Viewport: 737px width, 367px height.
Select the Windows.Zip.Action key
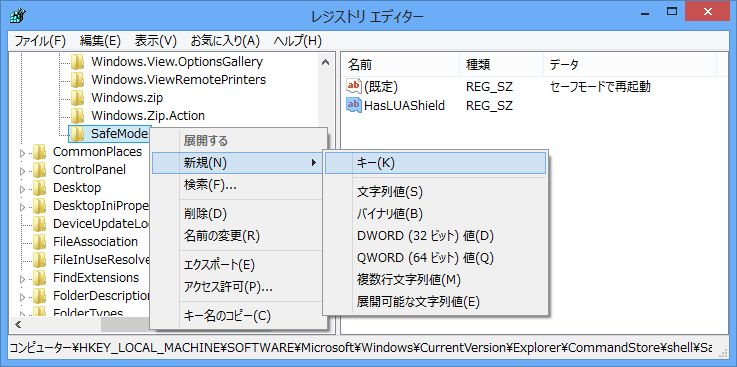tap(148, 116)
